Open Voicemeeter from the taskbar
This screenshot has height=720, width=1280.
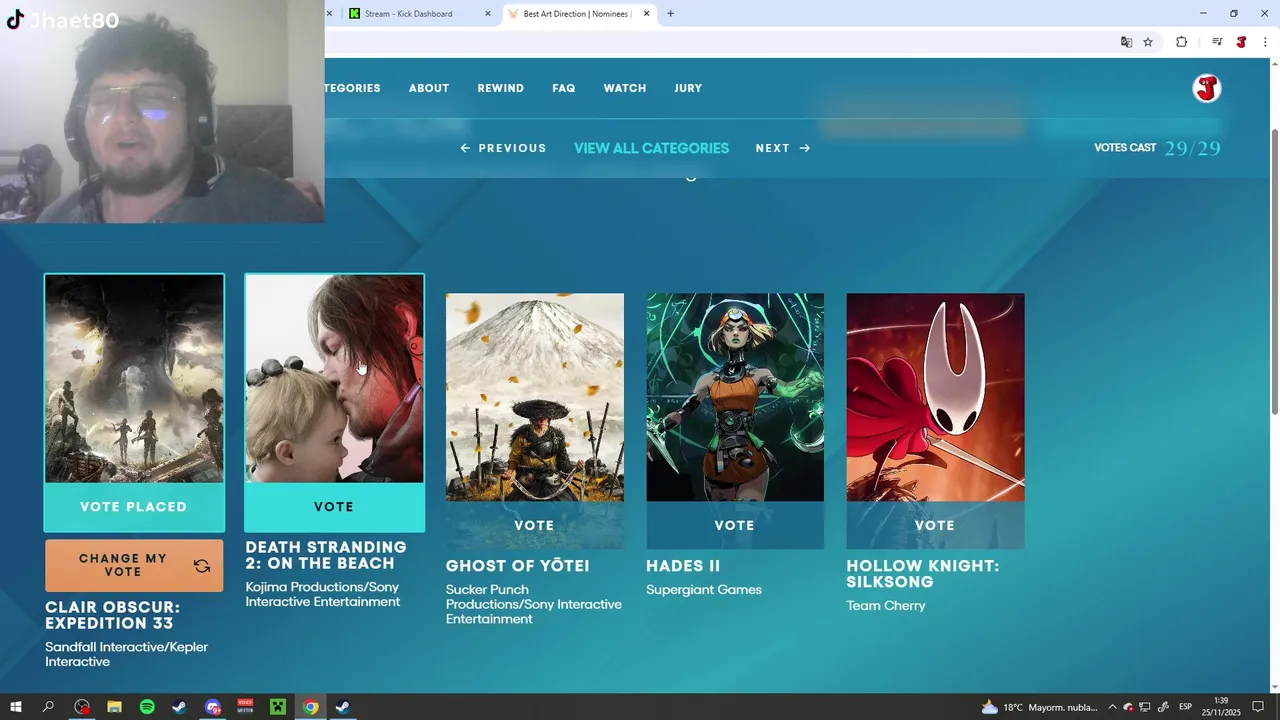pyautogui.click(x=245, y=707)
